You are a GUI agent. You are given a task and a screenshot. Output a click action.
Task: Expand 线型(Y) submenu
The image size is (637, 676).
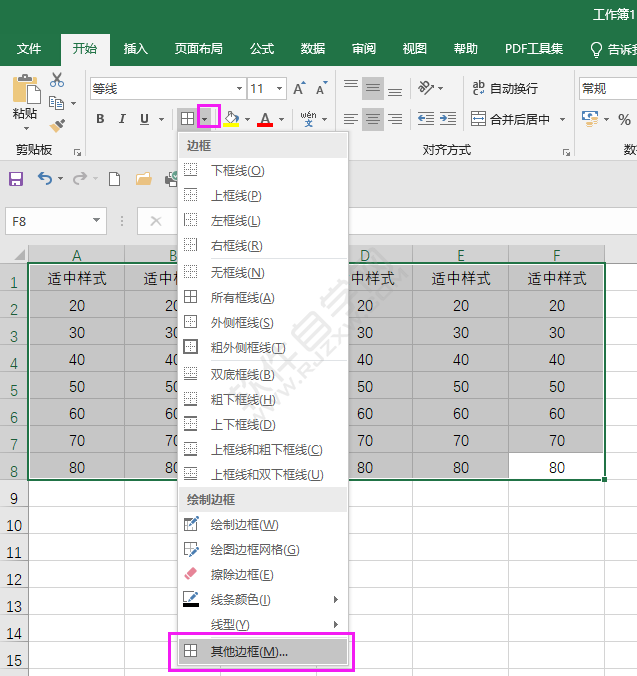tap(263, 624)
